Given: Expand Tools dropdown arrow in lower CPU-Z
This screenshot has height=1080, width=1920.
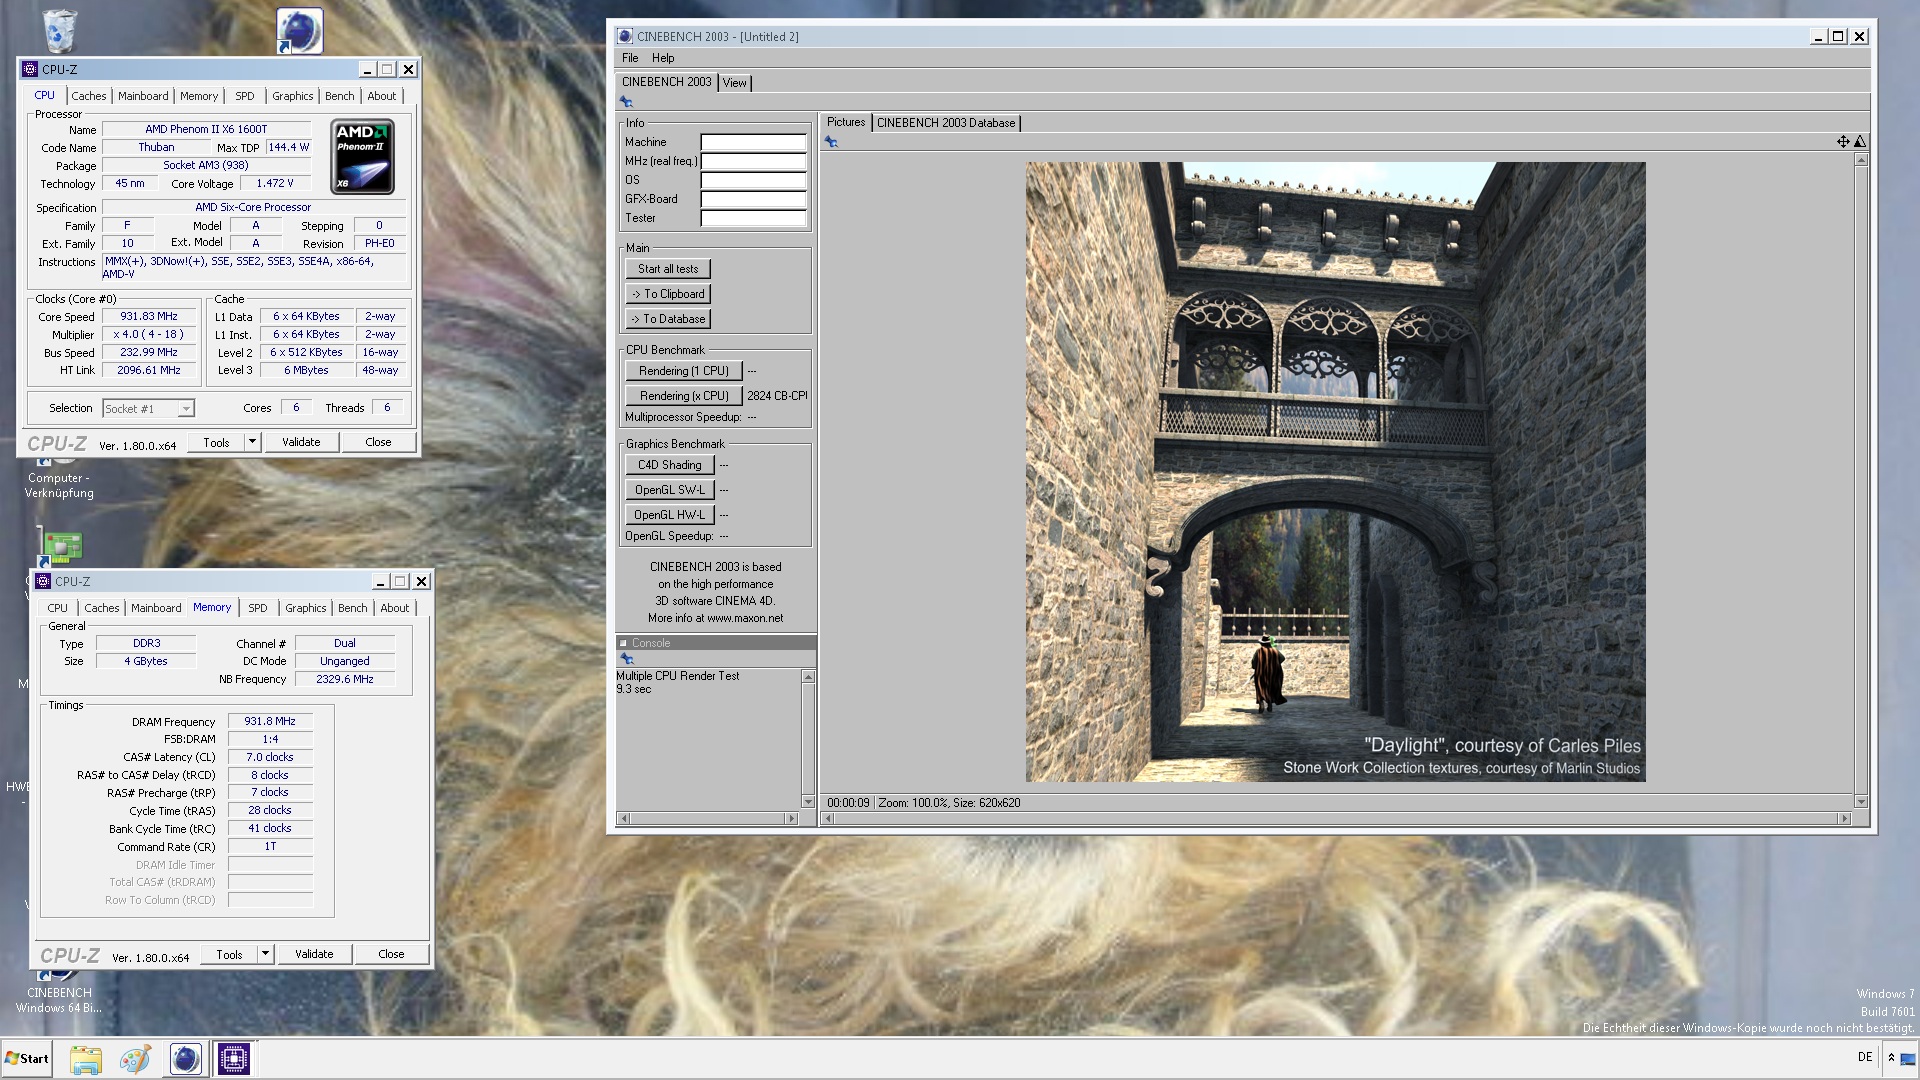Looking at the screenshot, I should tap(265, 954).
